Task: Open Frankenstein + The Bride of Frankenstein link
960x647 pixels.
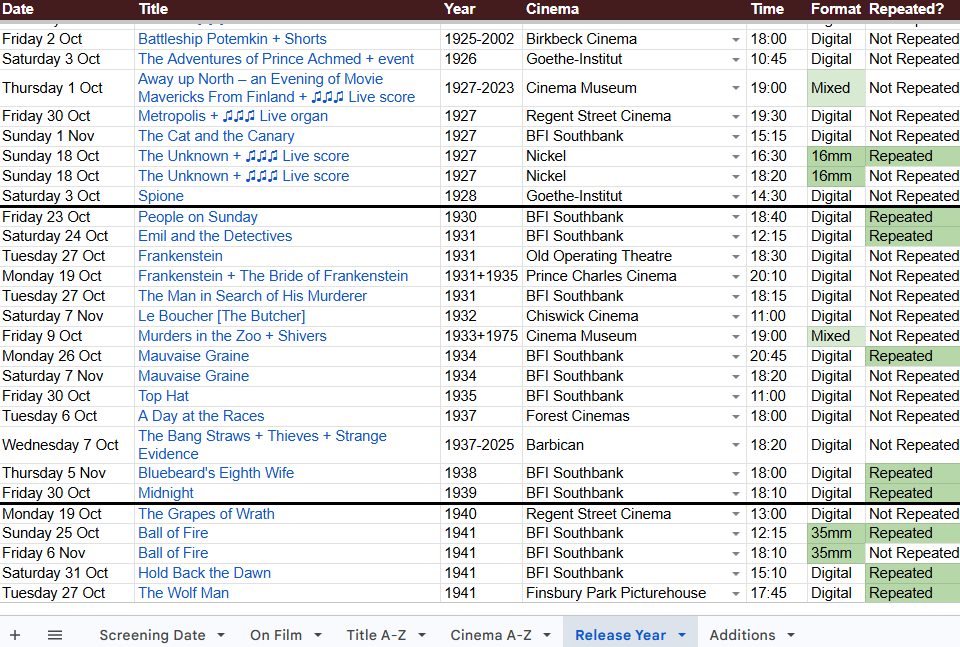Action: pyautogui.click(x=273, y=276)
